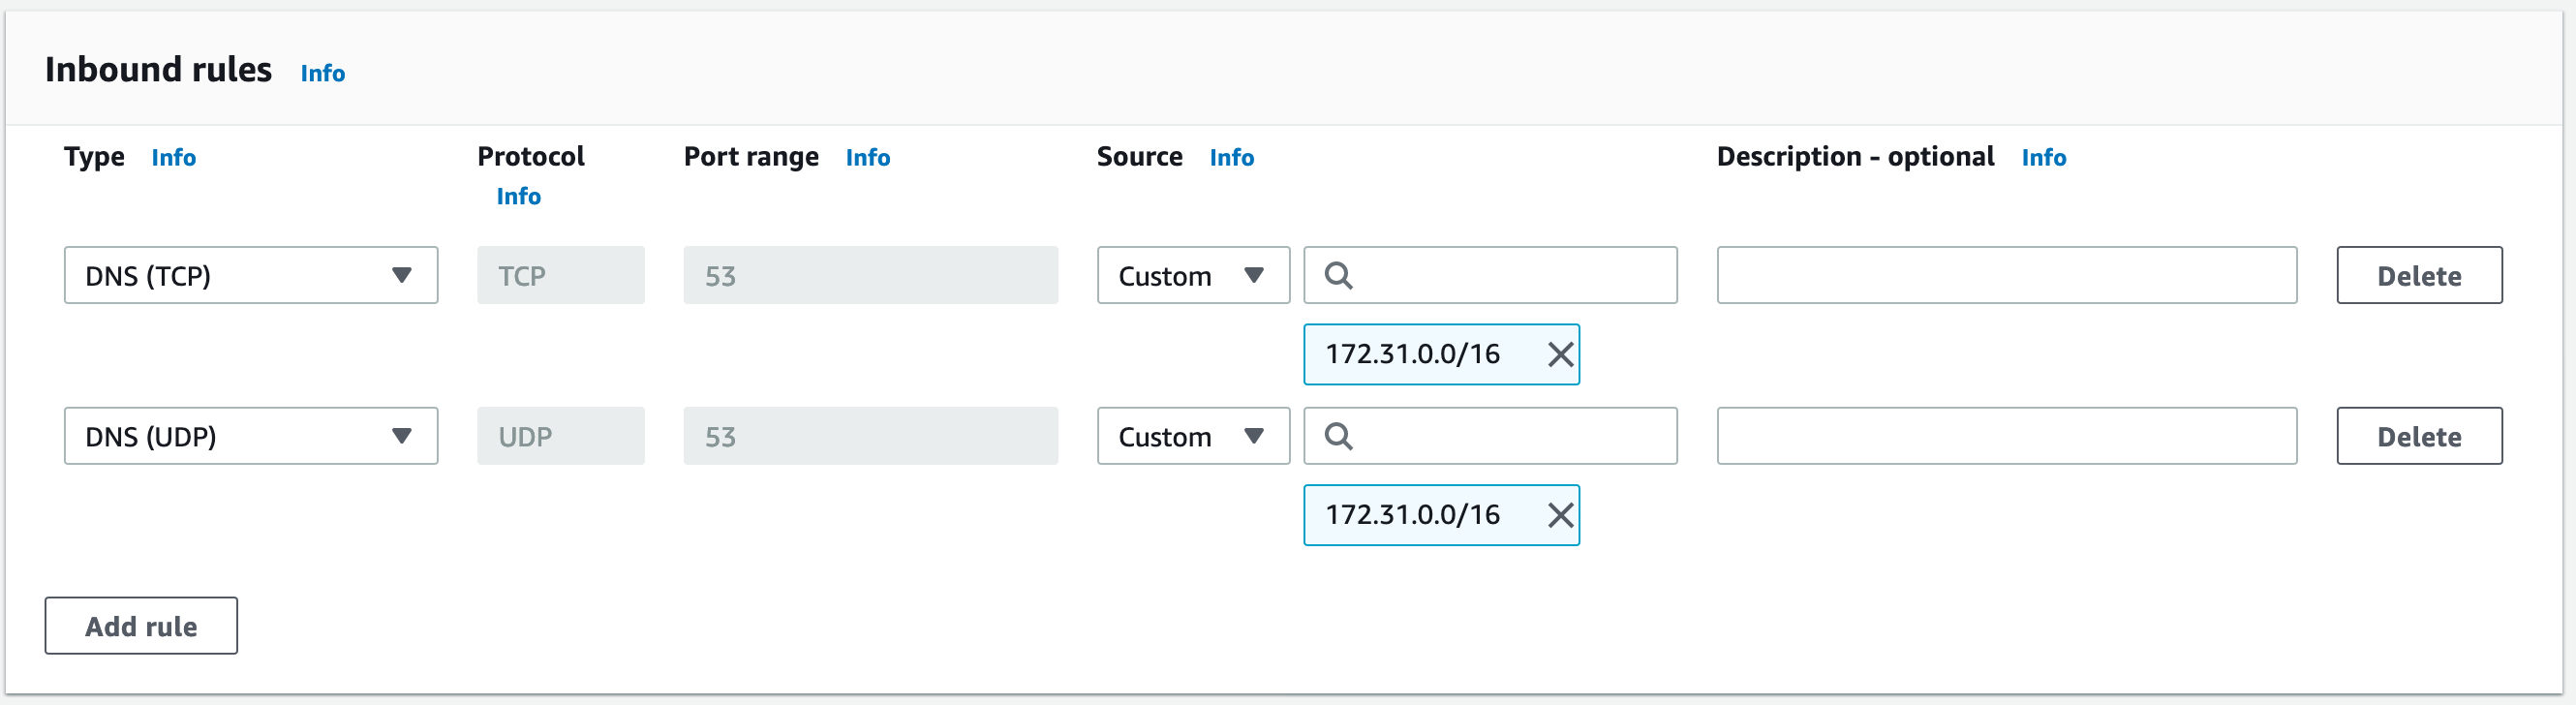Delete the DNS (UDP) inbound rule
The width and height of the screenshot is (2576, 705).
pos(2418,436)
